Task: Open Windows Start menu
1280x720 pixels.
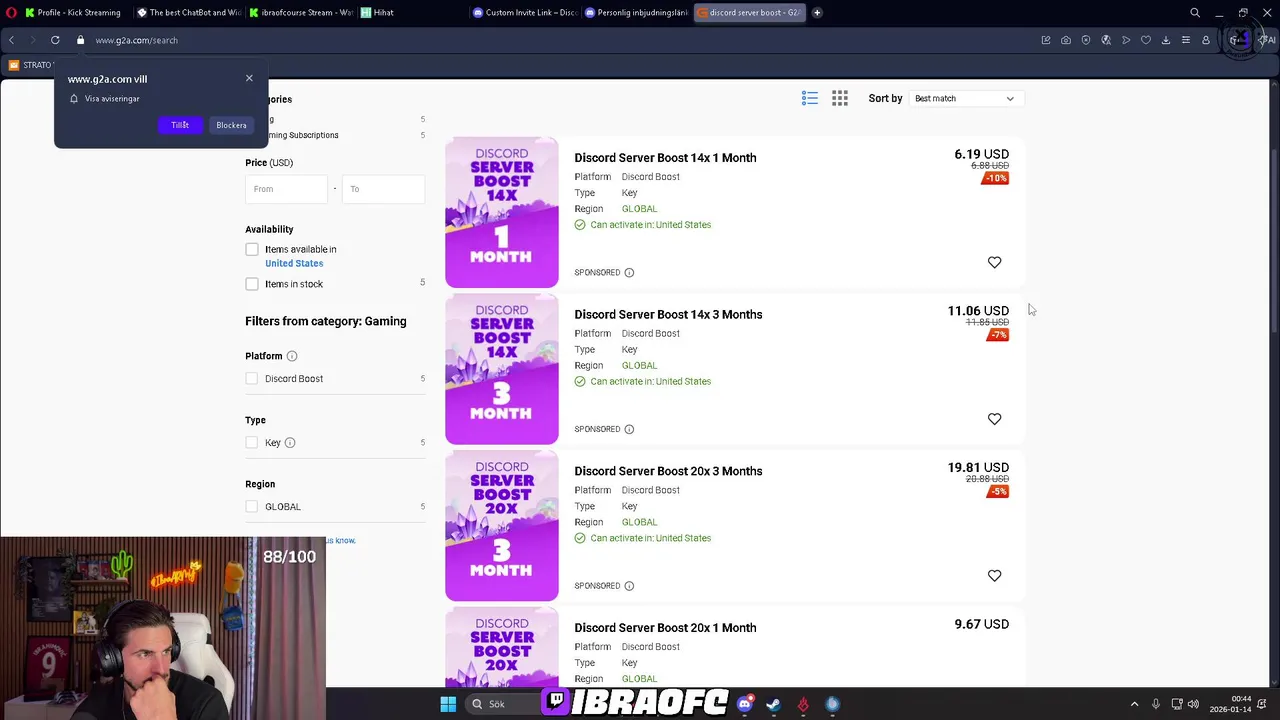Action: coord(448,704)
